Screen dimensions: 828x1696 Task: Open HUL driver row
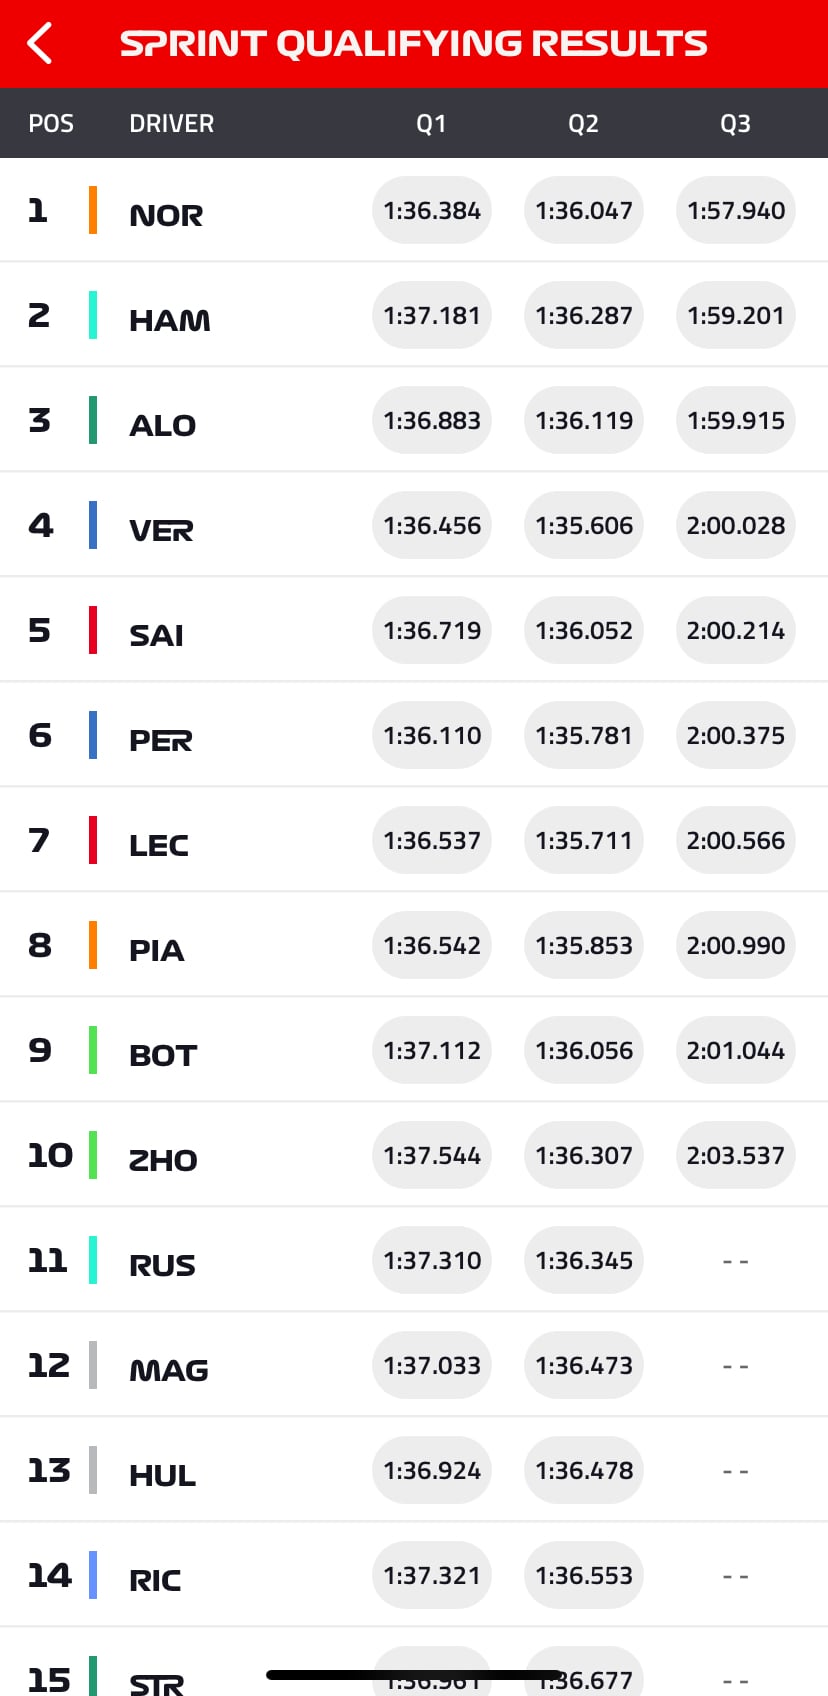pos(414,1470)
